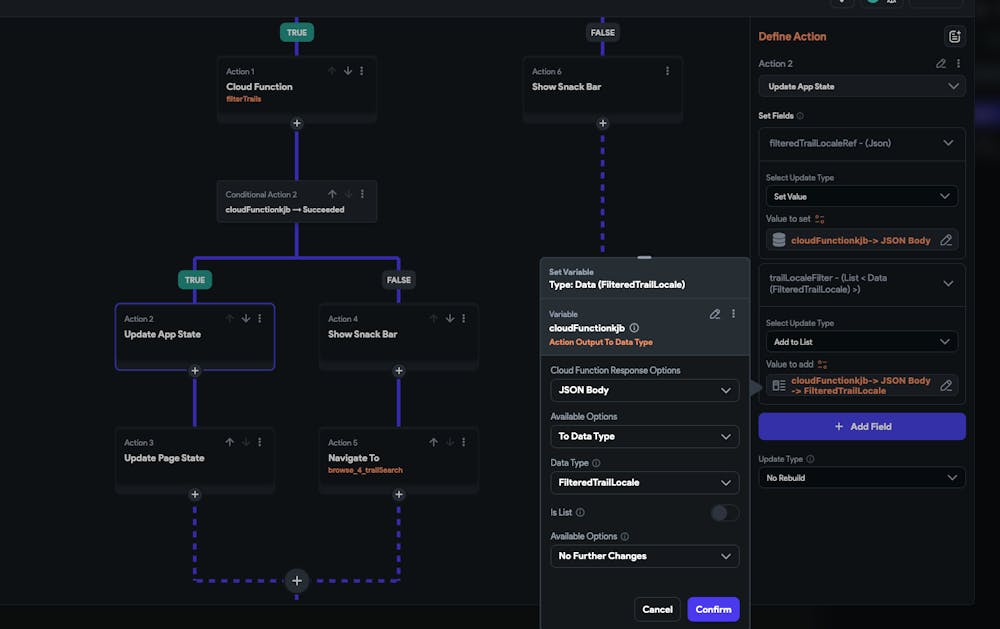This screenshot has height=629, width=1000.
Task: Click the JSON Body FilteredTrailLocale value to add field
Action: point(862,385)
